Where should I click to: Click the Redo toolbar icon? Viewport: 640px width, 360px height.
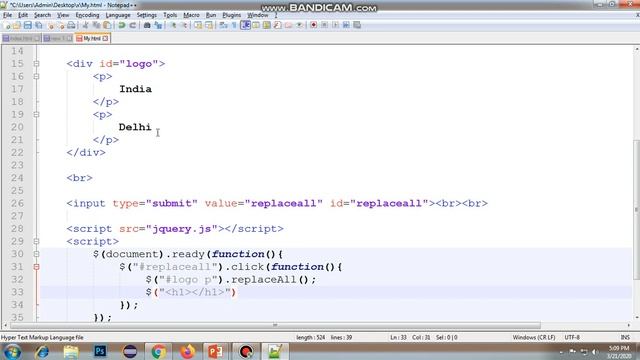coord(132,25)
